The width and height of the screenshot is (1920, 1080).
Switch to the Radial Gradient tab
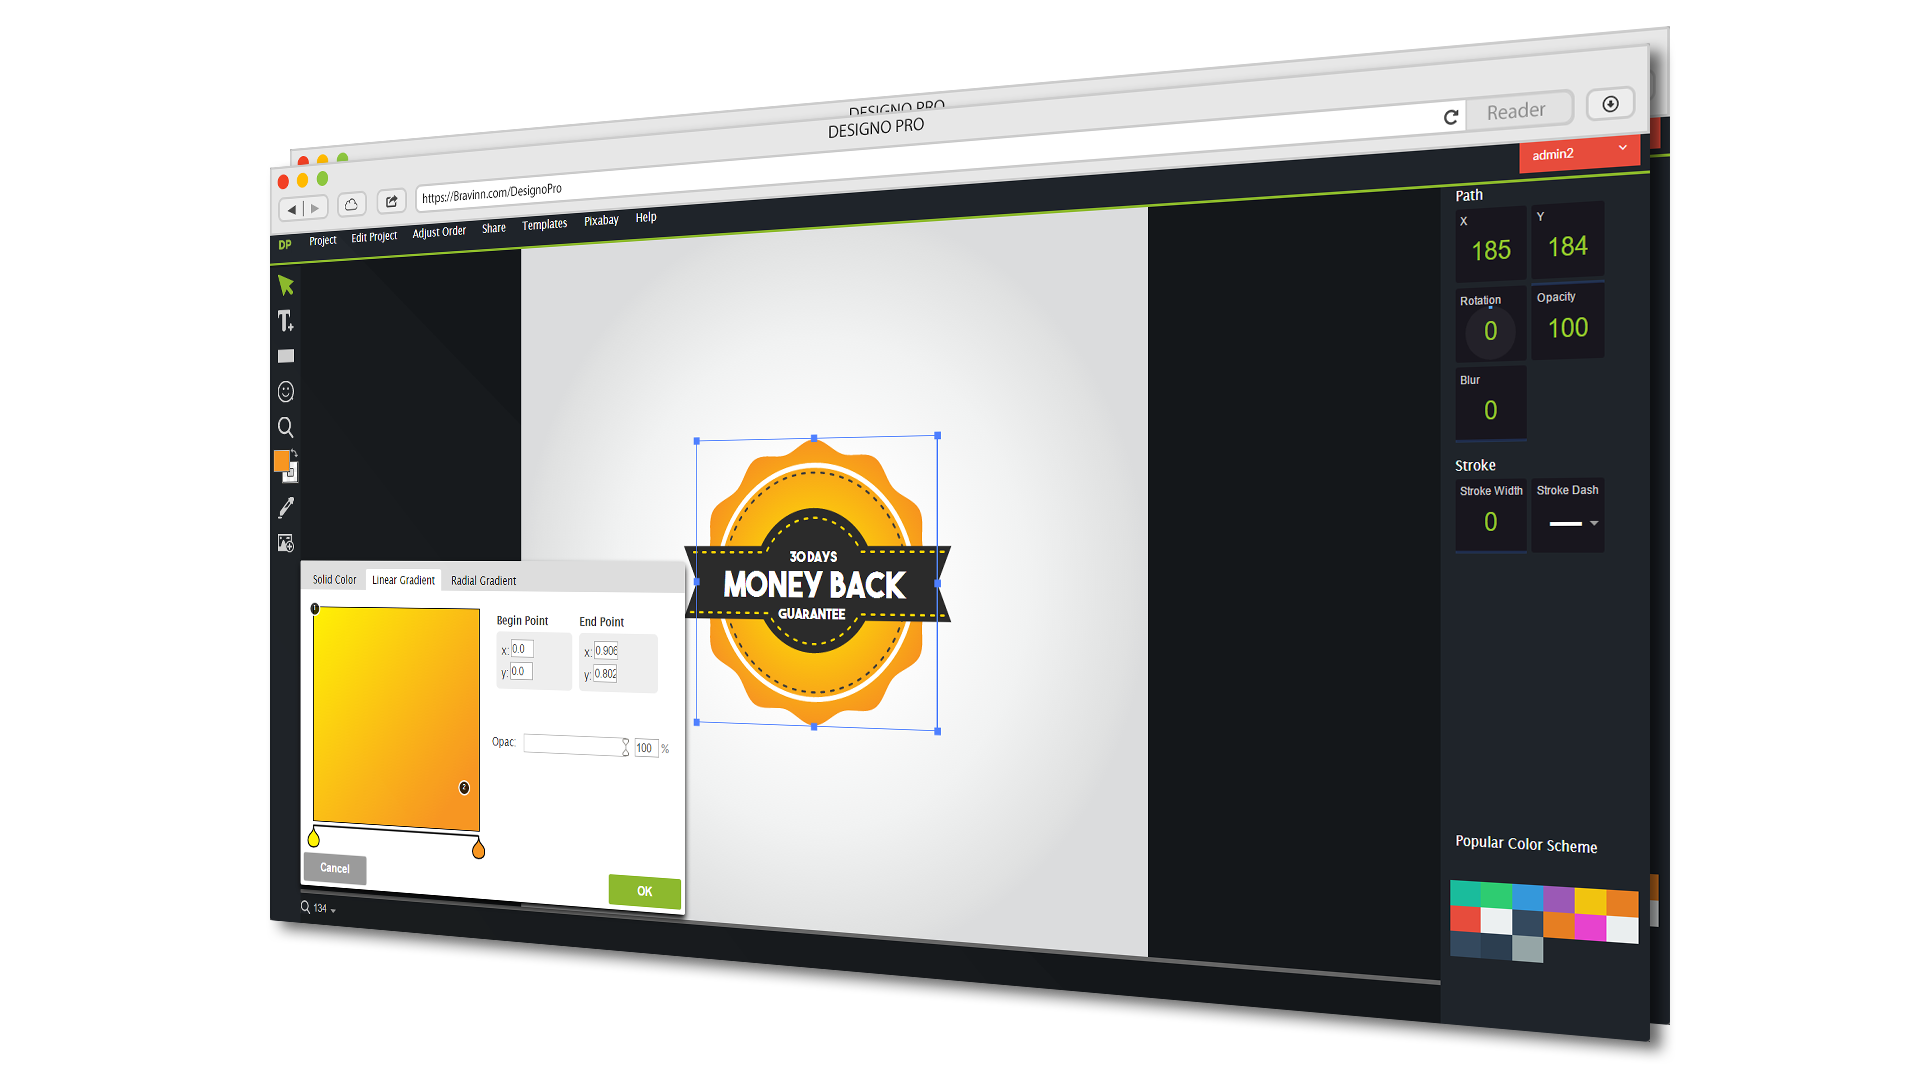pyautogui.click(x=483, y=581)
